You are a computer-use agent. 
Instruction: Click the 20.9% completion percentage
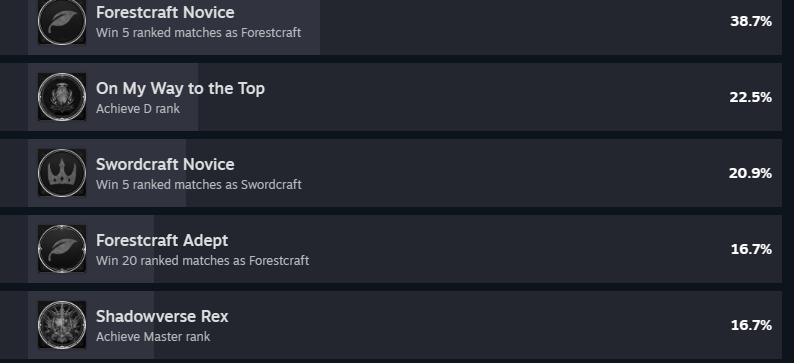pyautogui.click(x=750, y=173)
